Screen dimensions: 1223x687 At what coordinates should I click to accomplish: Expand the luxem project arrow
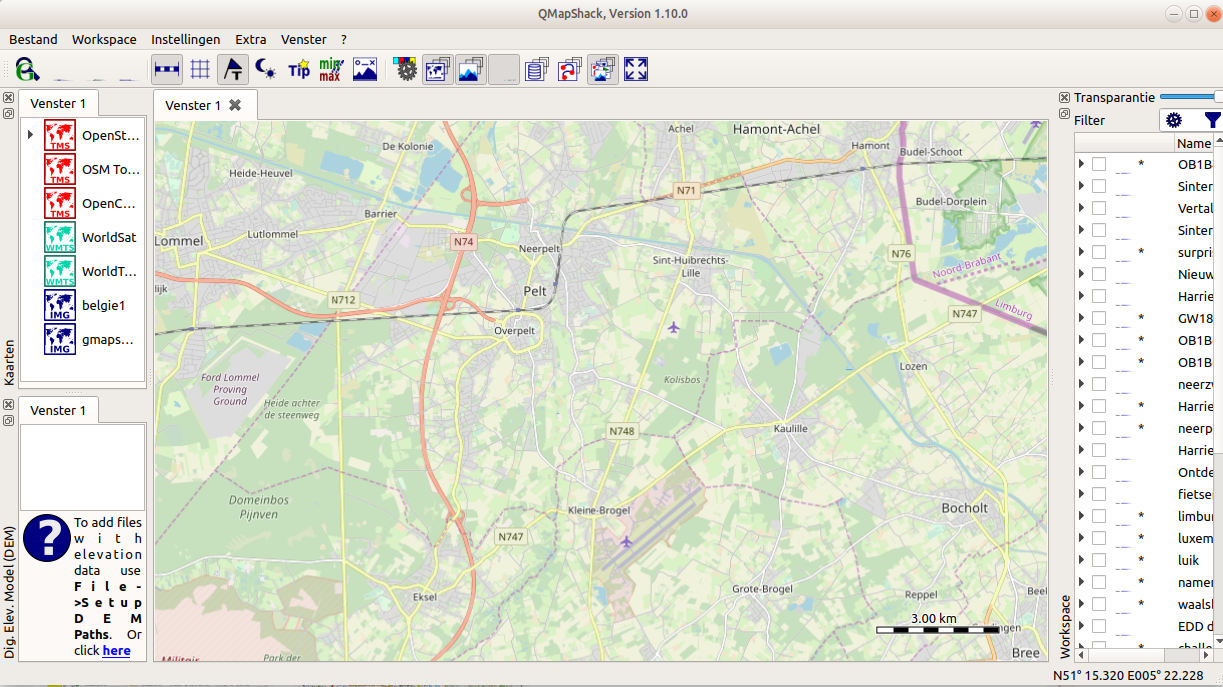tap(1081, 538)
